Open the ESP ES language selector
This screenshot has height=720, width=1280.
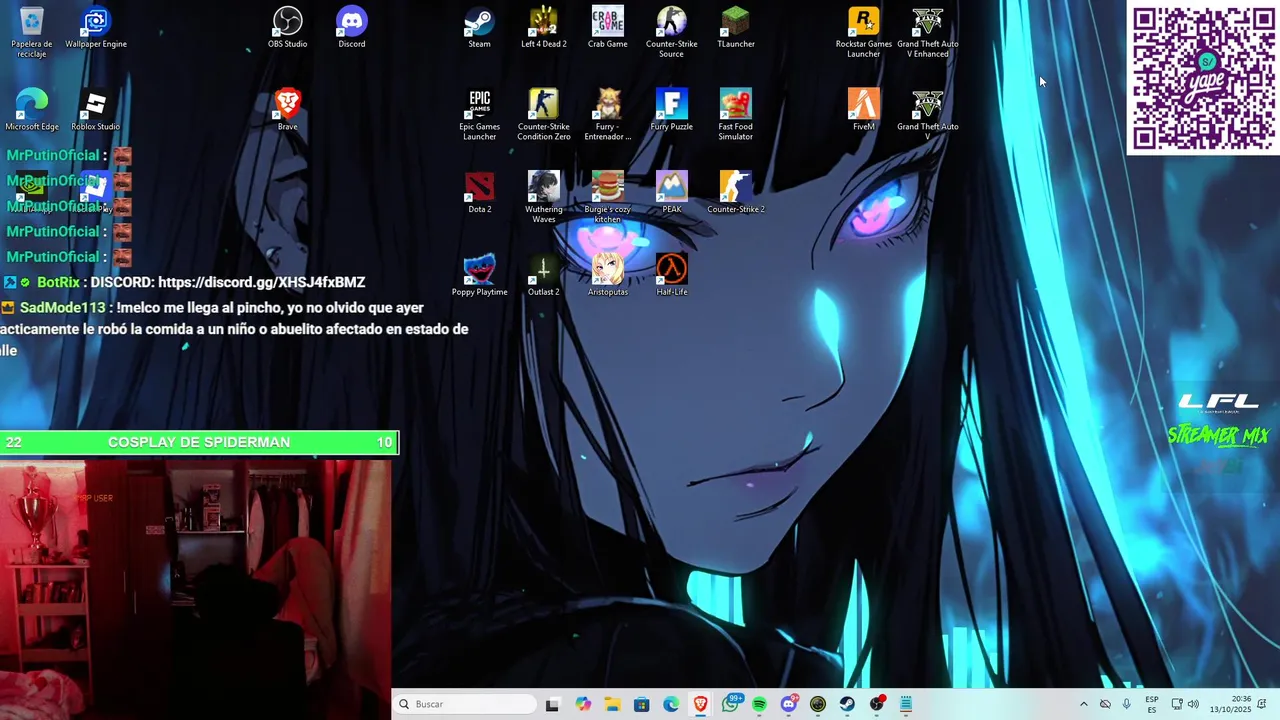[1152, 704]
